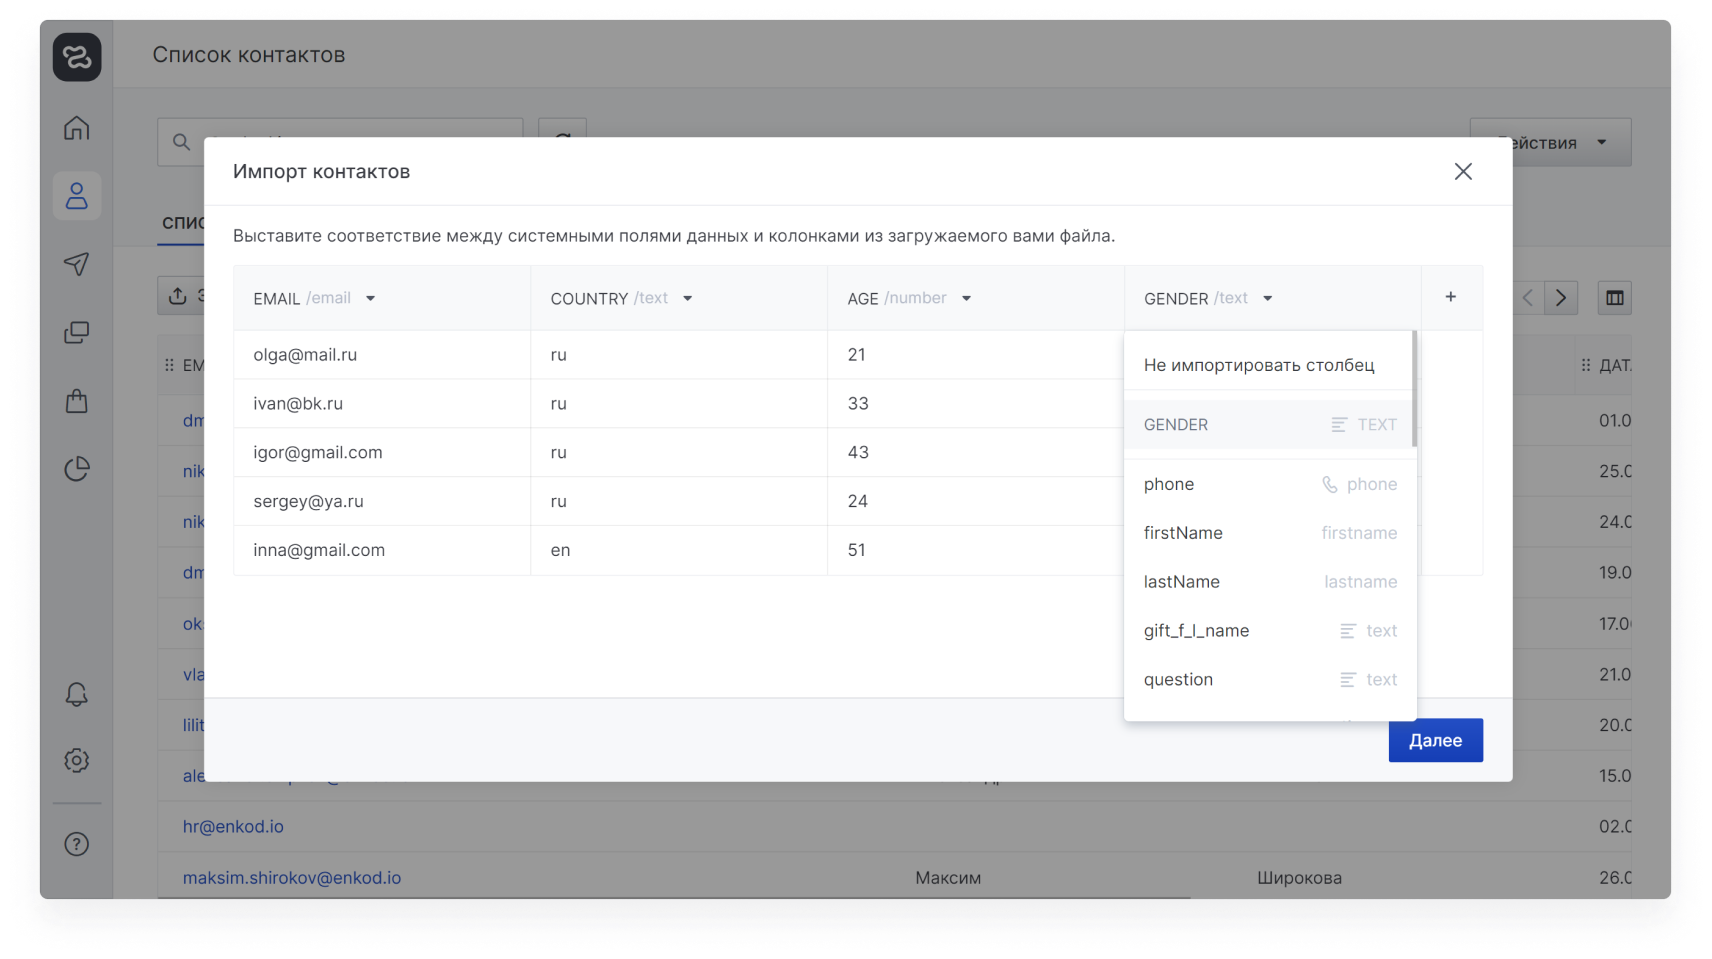The height and width of the screenshot is (959, 1712).
Task: Click the contacts search input field
Action: pos(340,142)
